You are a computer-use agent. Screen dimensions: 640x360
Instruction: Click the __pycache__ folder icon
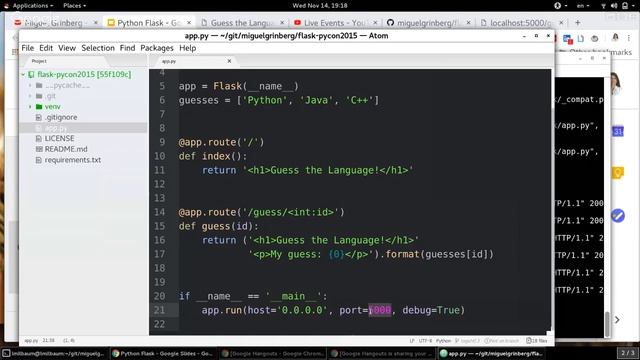pos(39,85)
